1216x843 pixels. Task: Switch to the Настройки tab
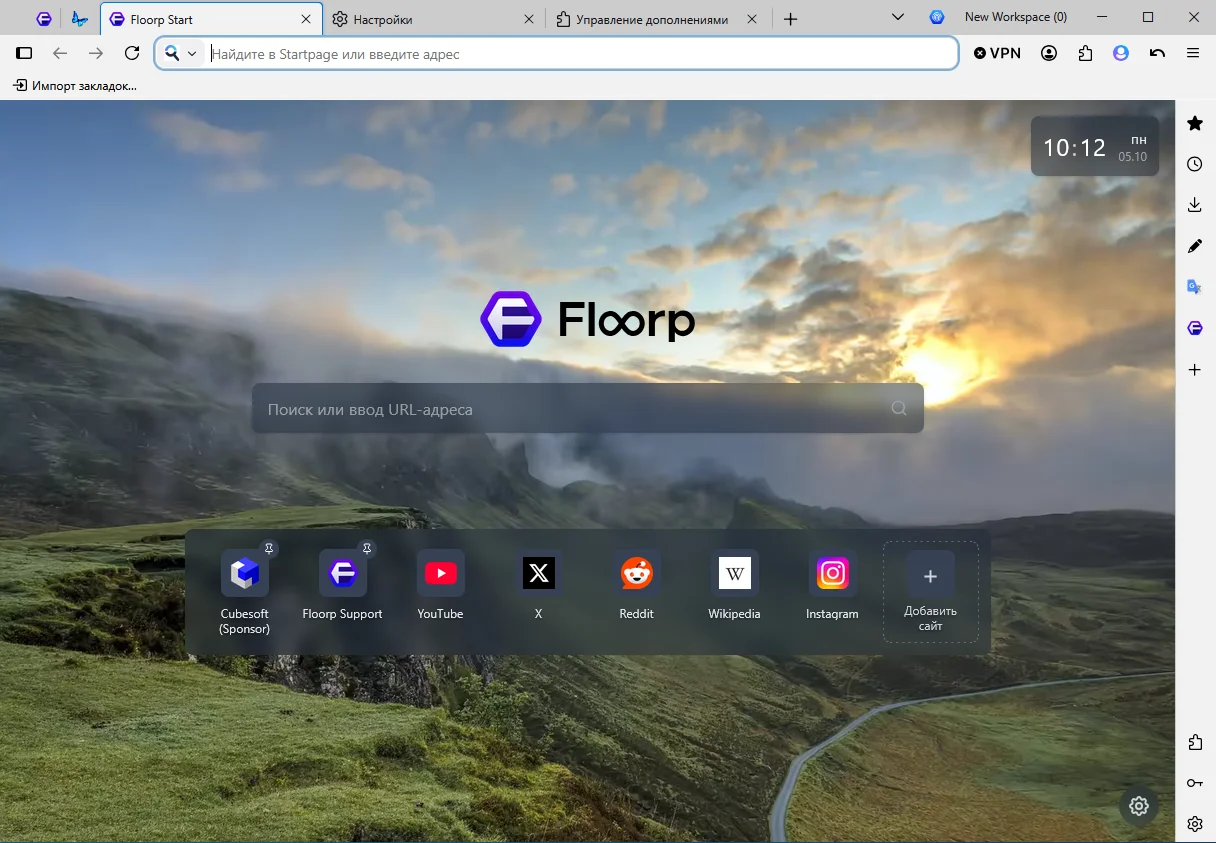[x=435, y=19]
